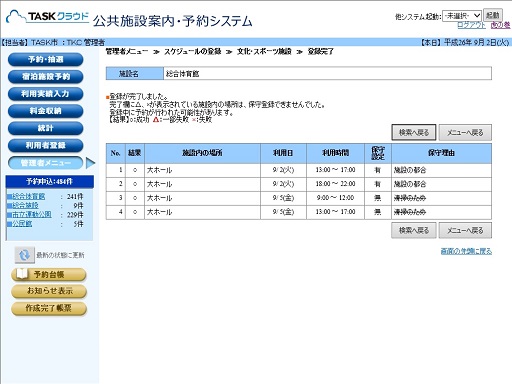Click the 施設内の場所 column header
The width and height of the screenshot is (512, 384).
coord(202,153)
